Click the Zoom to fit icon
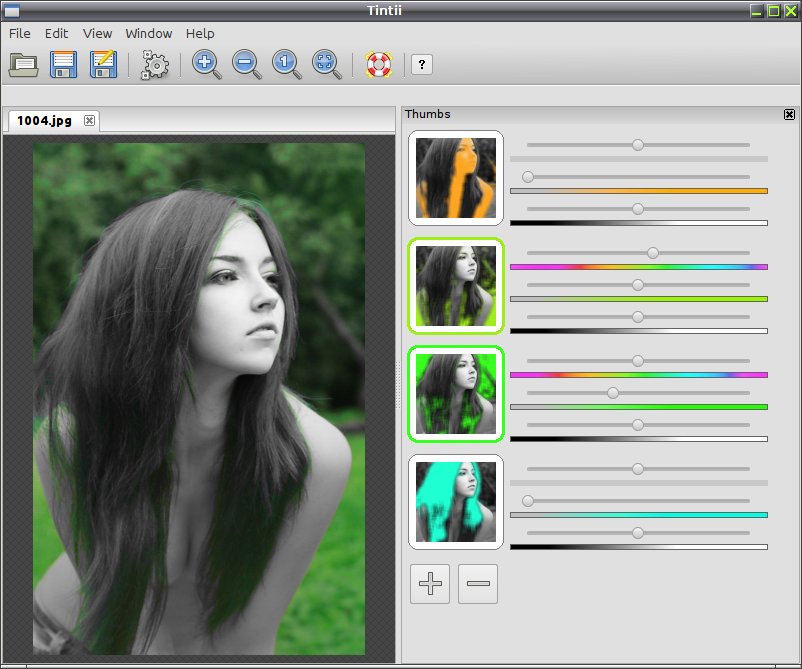 (x=326, y=64)
